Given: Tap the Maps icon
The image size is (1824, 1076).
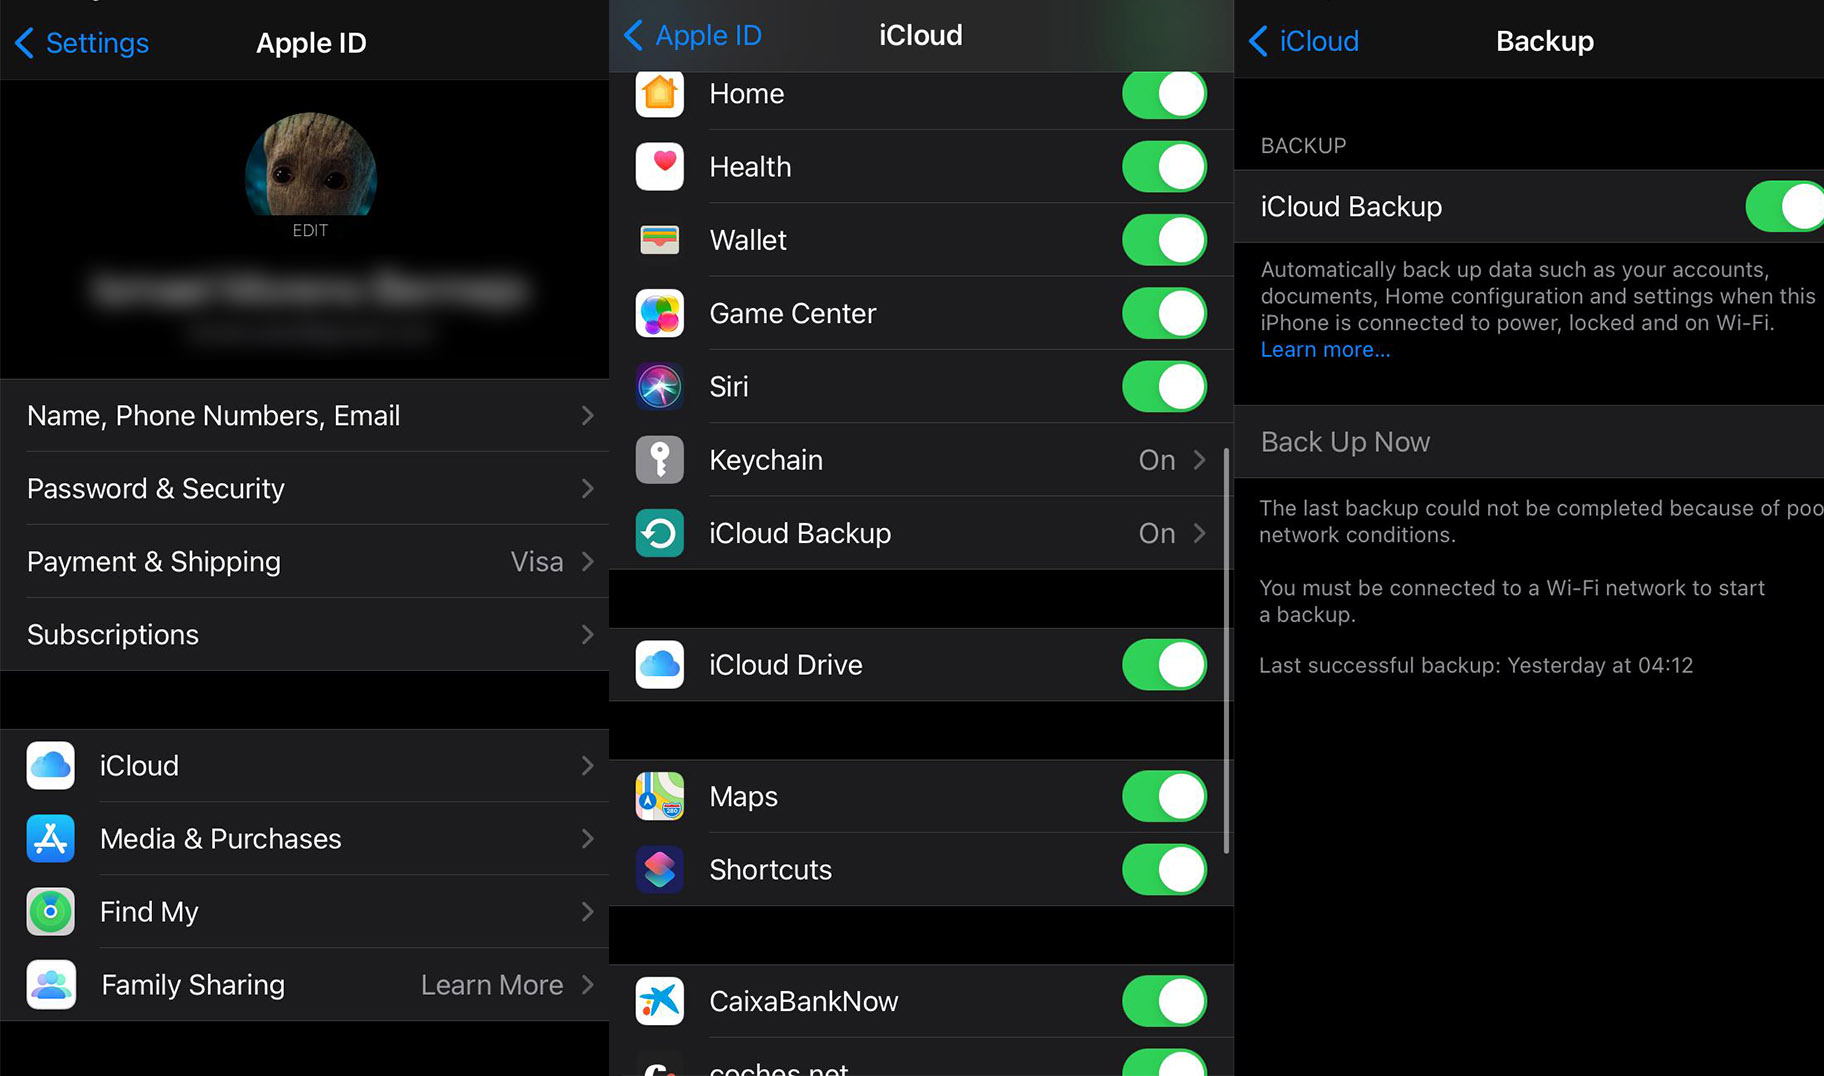Looking at the screenshot, I should coord(660,796).
